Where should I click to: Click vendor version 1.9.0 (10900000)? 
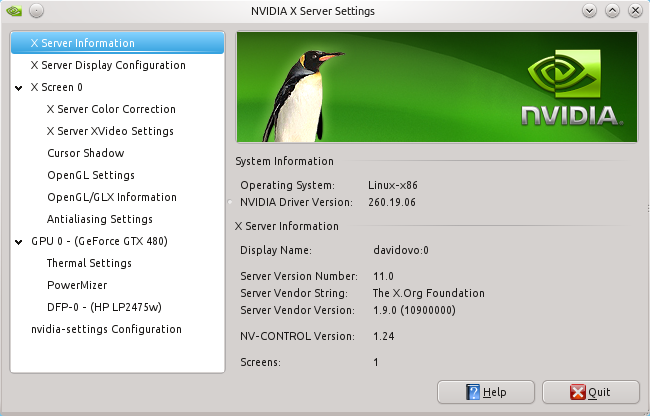click(x=414, y=310)
